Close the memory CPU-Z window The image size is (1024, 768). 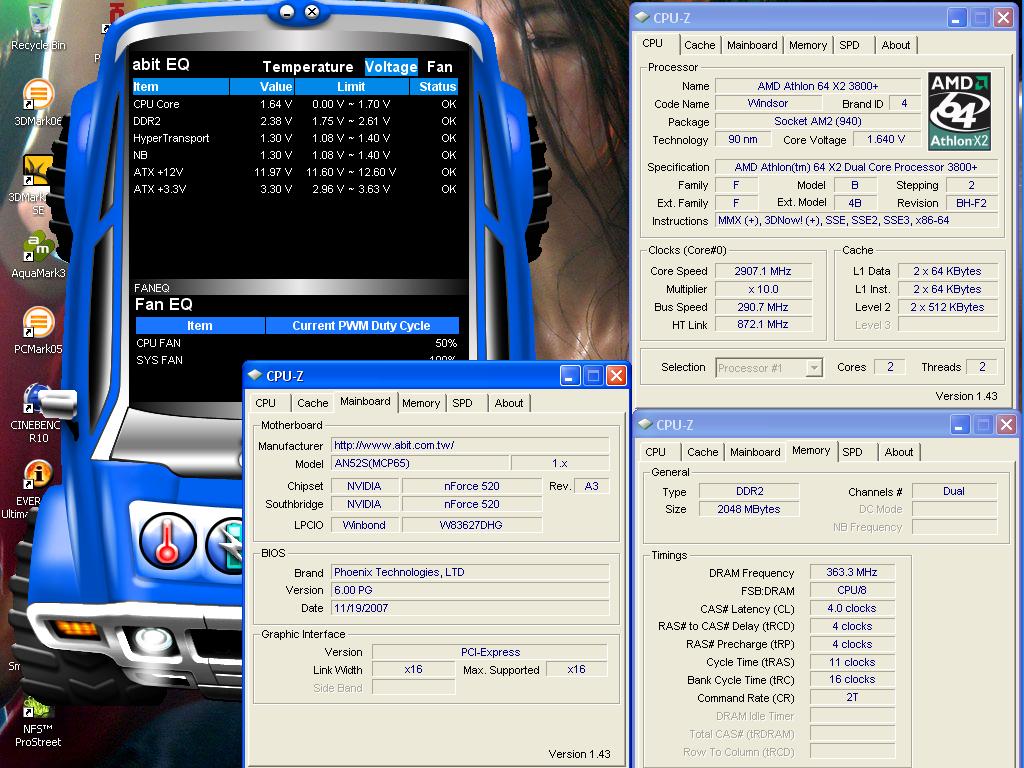[x=1006, y=424]
